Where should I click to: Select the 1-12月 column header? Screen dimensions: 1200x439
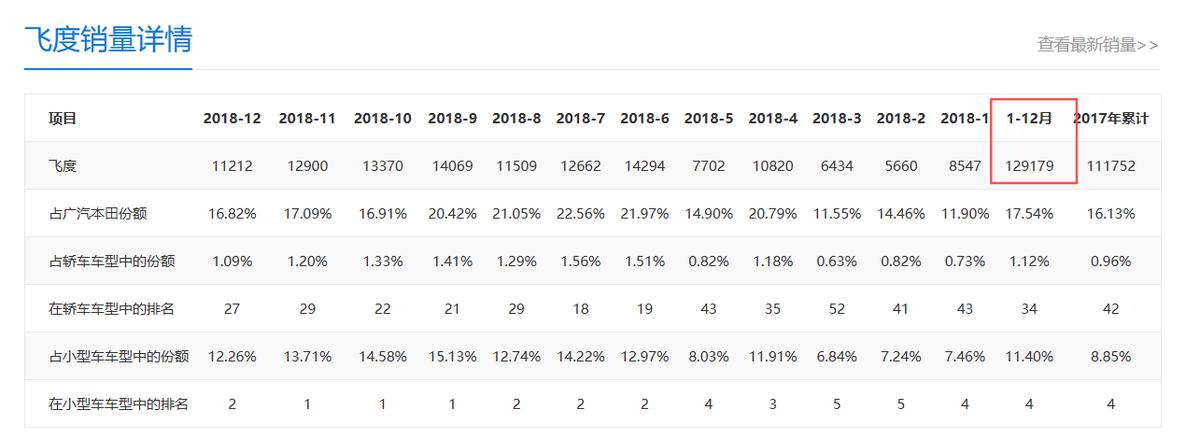[x=1029, y=118]
